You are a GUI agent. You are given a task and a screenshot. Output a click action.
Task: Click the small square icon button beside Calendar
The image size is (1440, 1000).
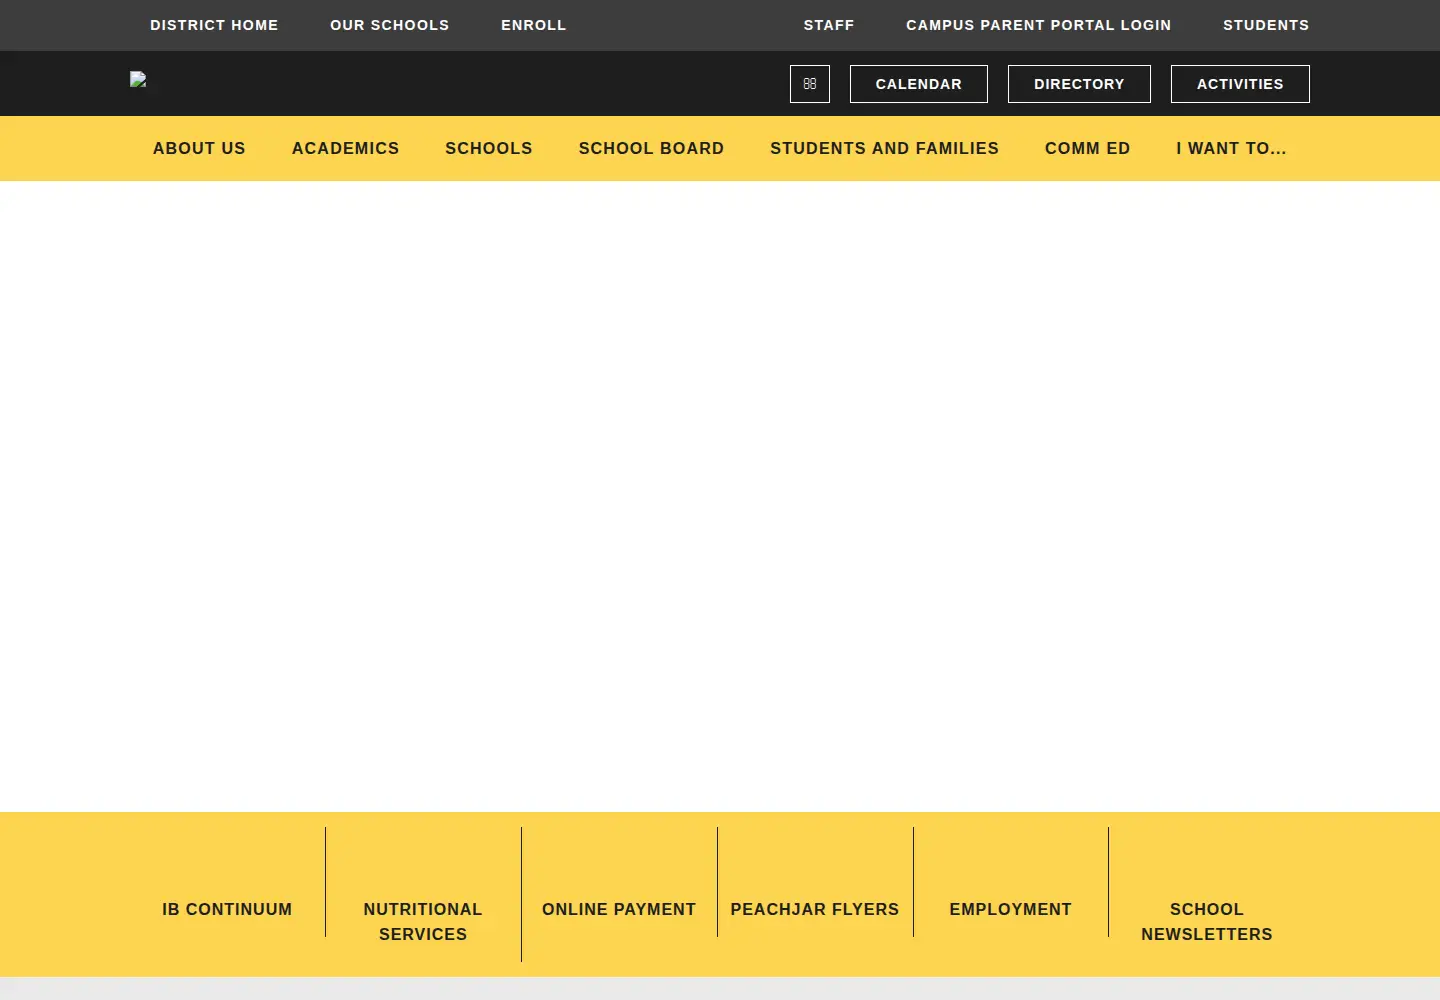[810, 84]
